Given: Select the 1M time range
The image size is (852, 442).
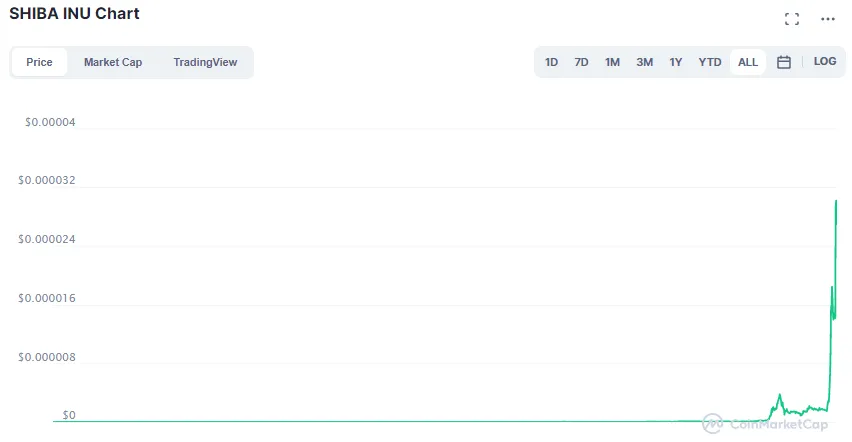Looking at the screenshot, I should [x=612, y=62].
